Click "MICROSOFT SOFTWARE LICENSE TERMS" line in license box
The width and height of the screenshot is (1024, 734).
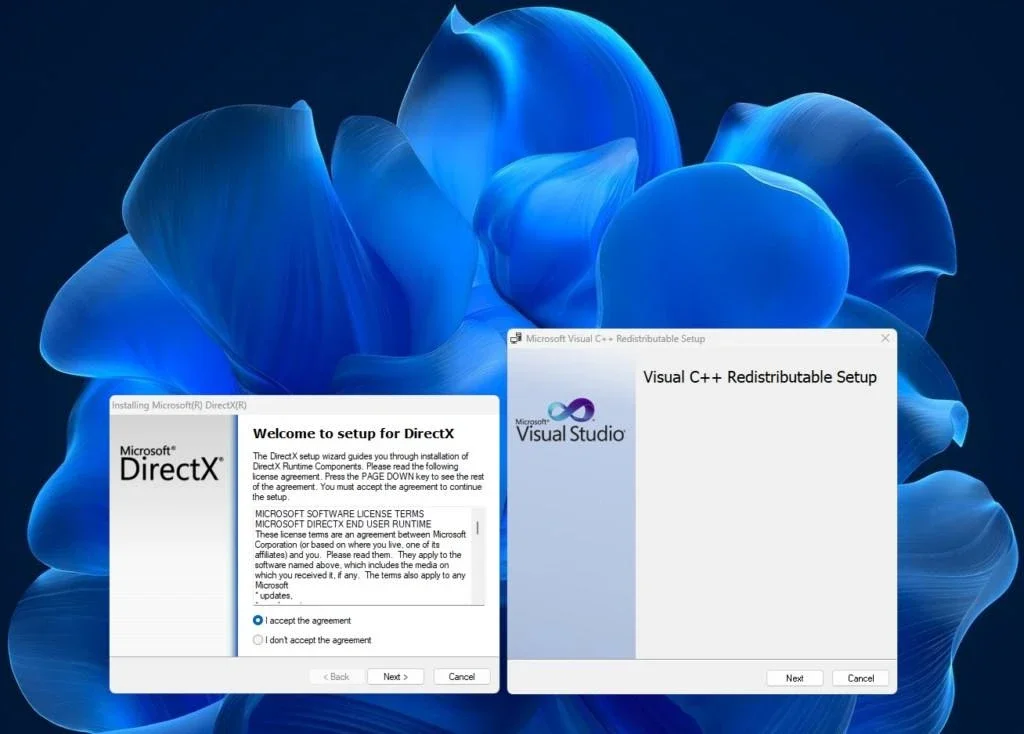point(340,514)
